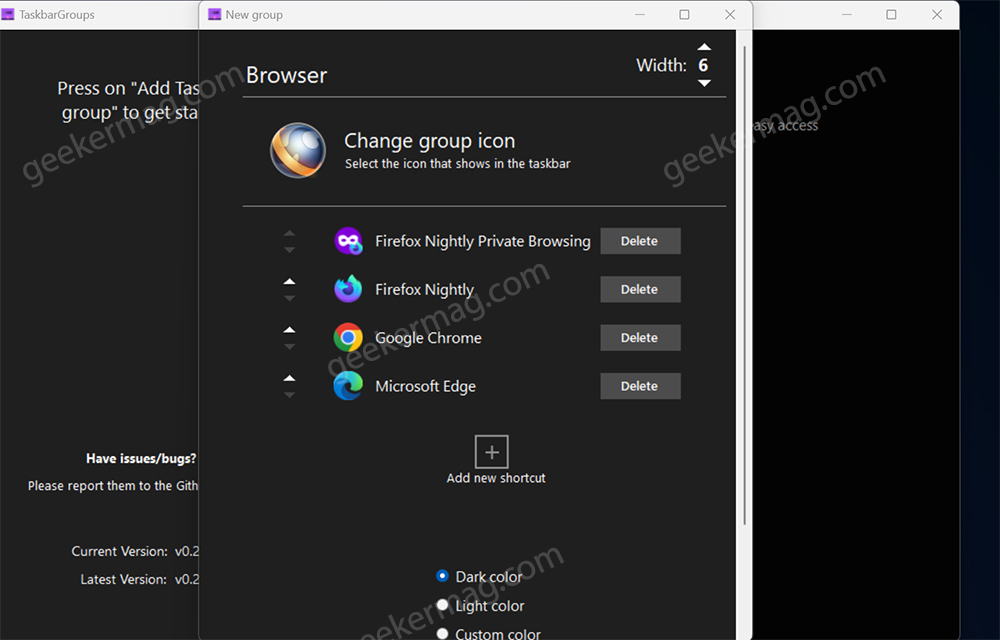Viewport: 1000px width, 640px height.
Task: Move Google Chrome down in list
Action: tap(290, 347)
